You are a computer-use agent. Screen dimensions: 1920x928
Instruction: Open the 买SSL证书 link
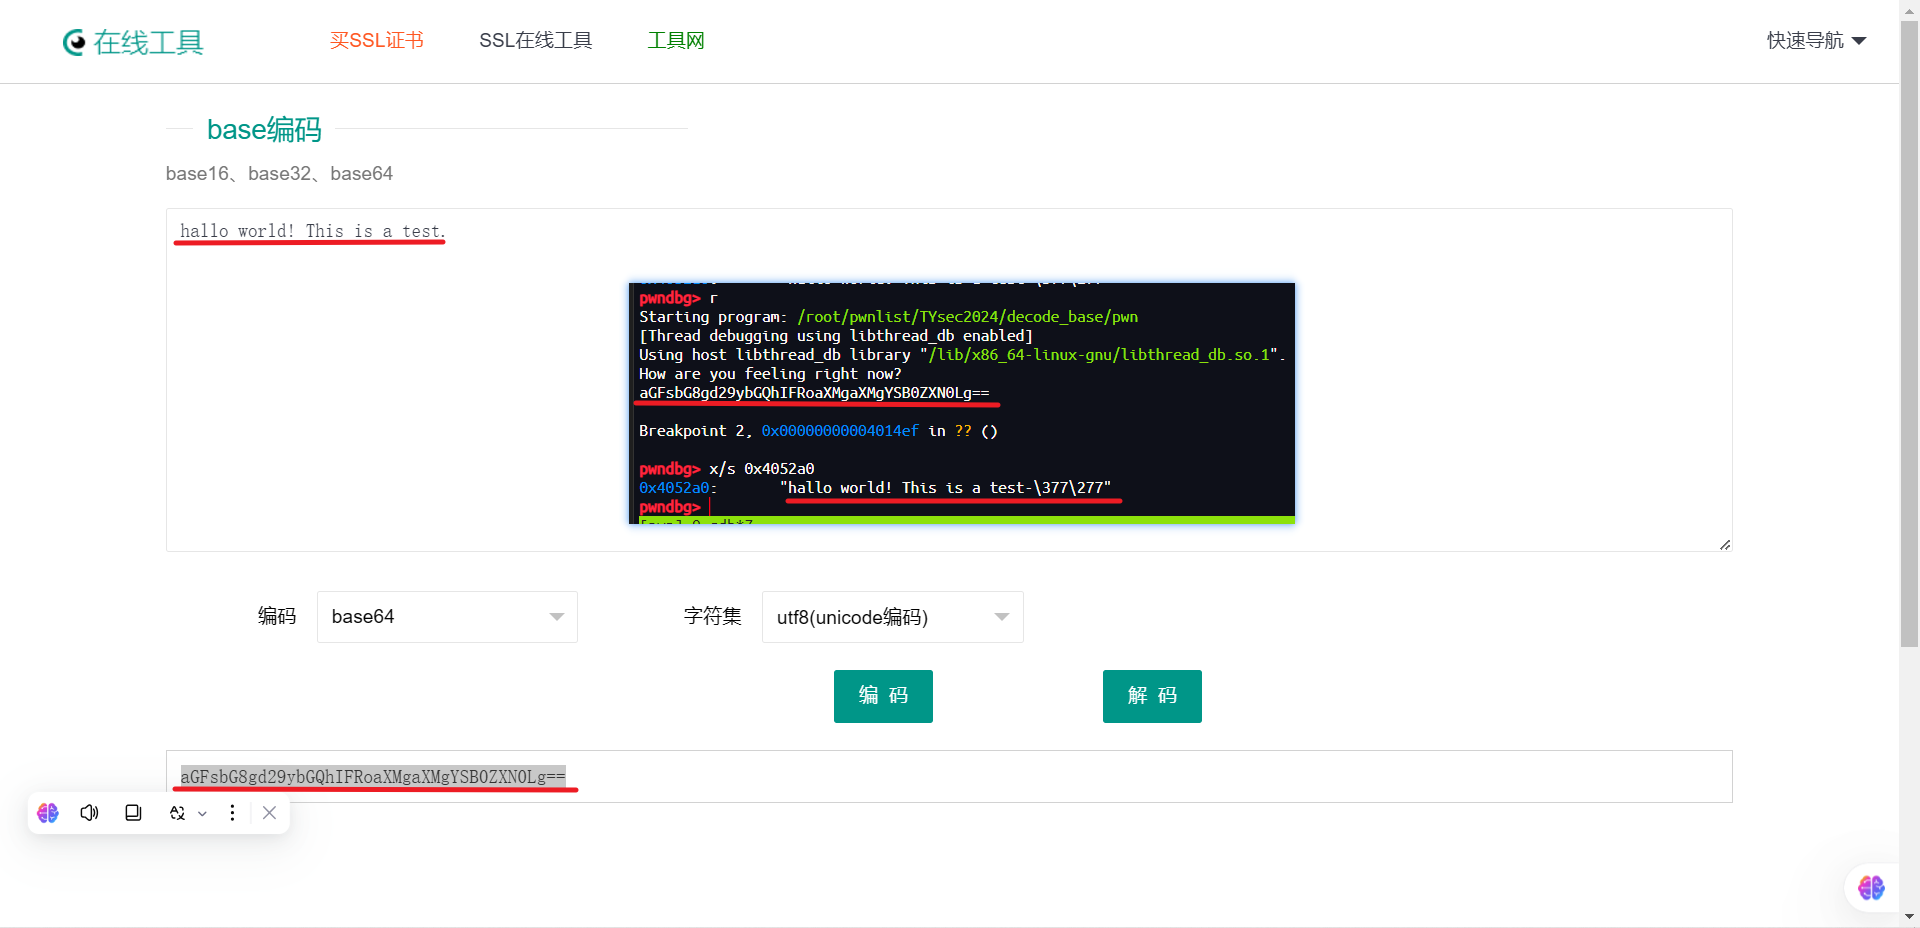point(377,40)
